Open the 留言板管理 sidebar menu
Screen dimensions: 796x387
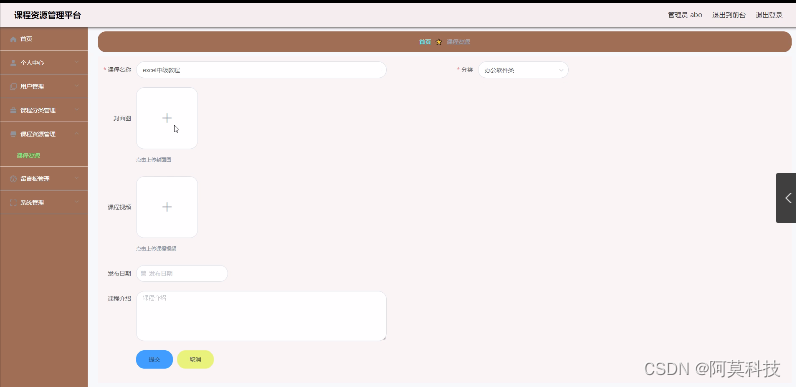[44, 179]
